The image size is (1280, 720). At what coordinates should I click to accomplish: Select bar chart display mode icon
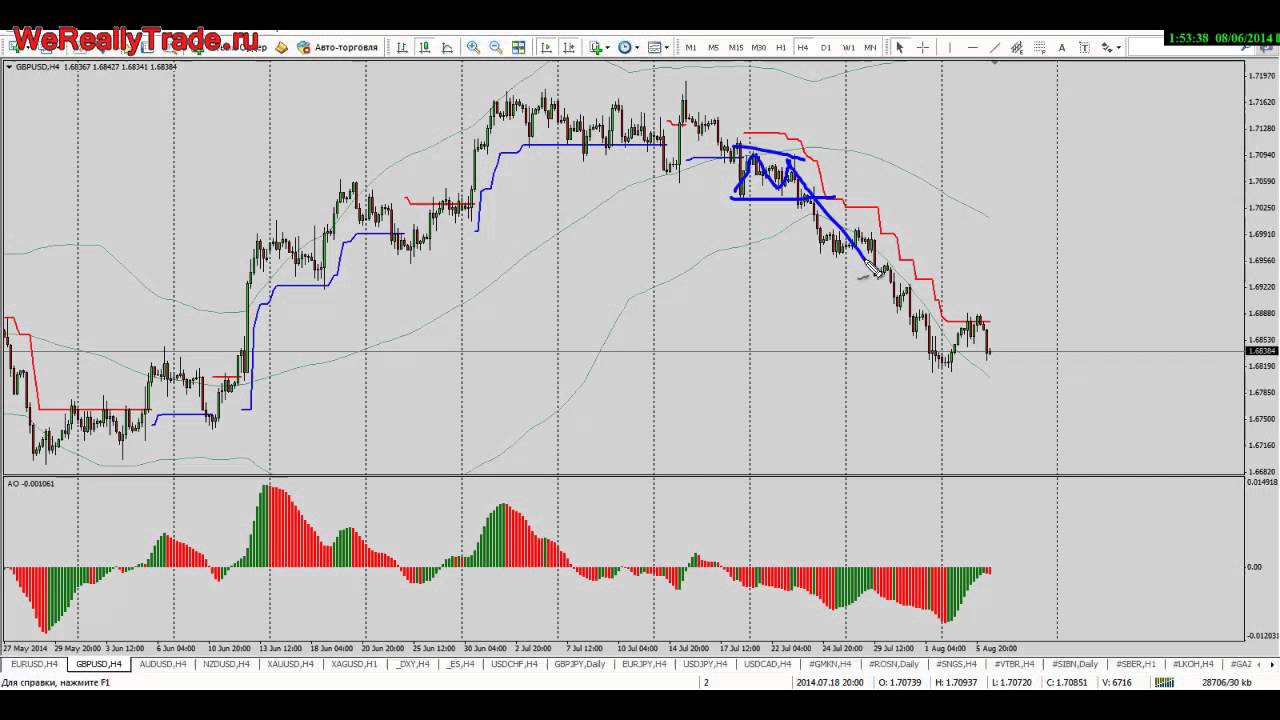(x=402, y=47)
